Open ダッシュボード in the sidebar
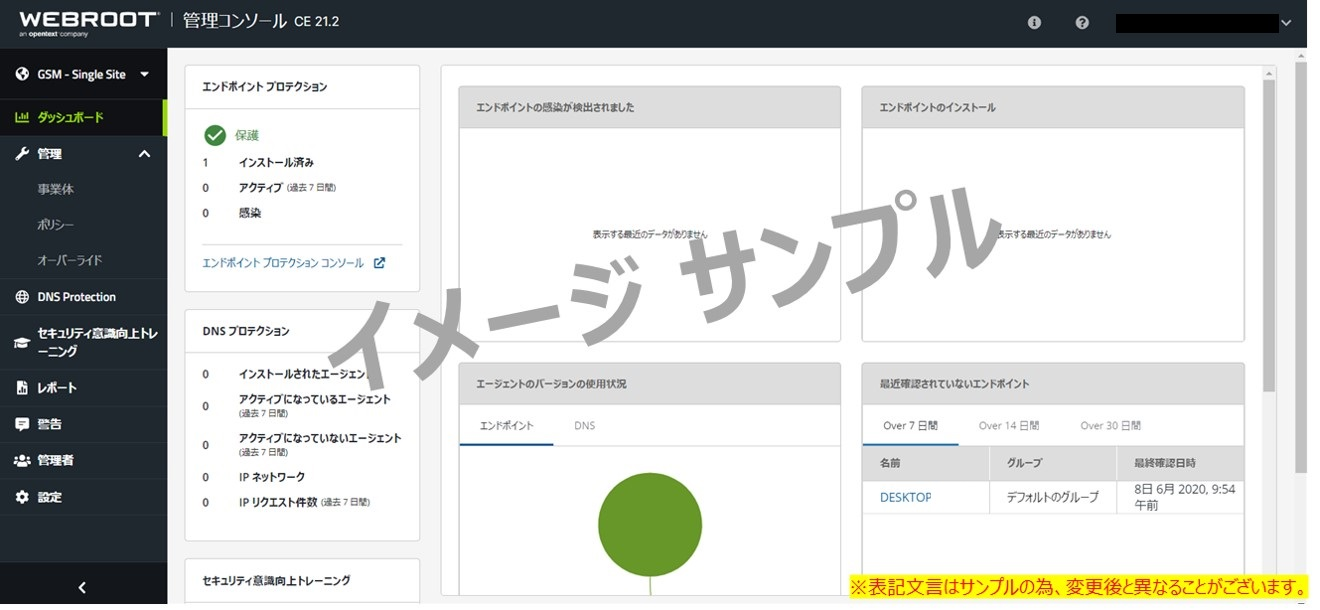 (x=83, y=117)
